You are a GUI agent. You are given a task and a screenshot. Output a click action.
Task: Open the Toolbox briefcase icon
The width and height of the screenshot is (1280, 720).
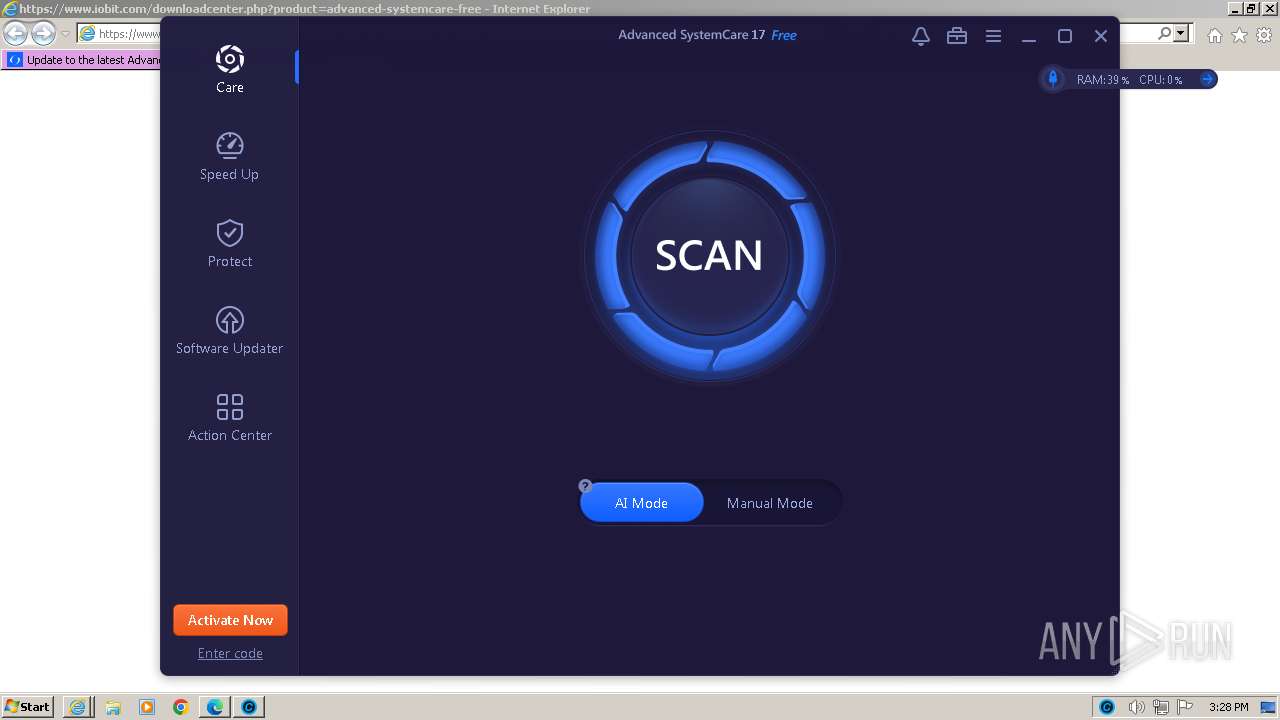pyautogui.click(x=957, y=36)
